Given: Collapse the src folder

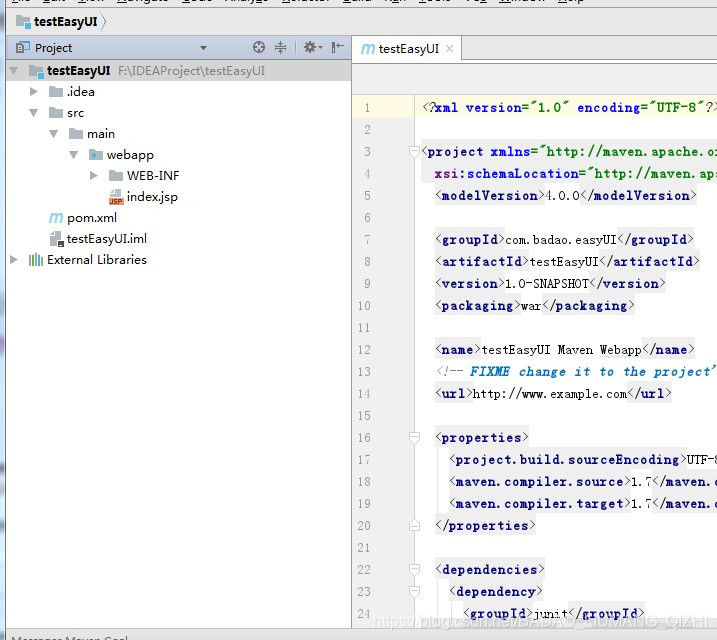Looking at the screenshot, I should point(33,113).
